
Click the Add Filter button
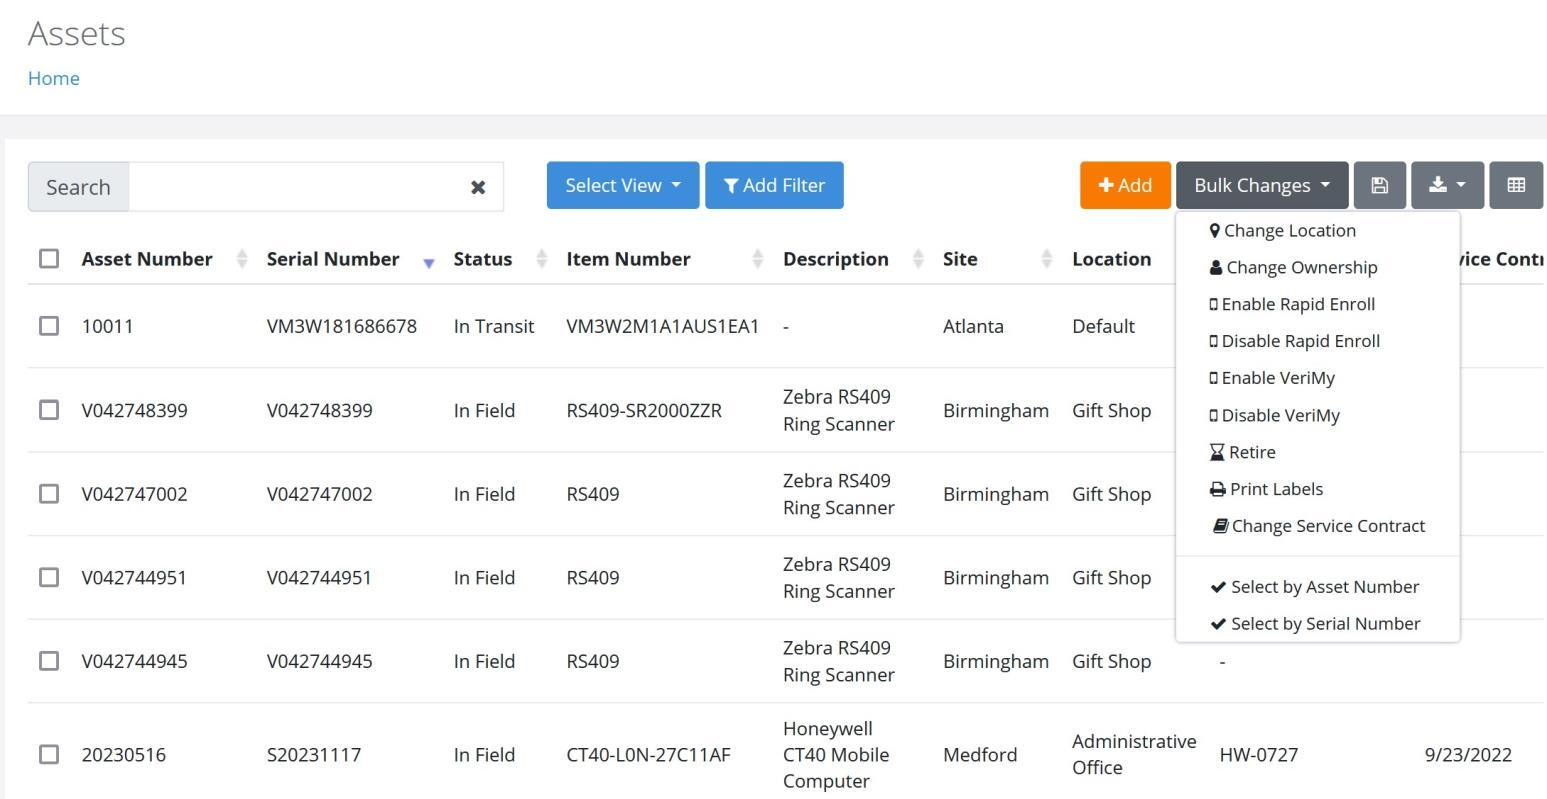(x=774, y=185)
